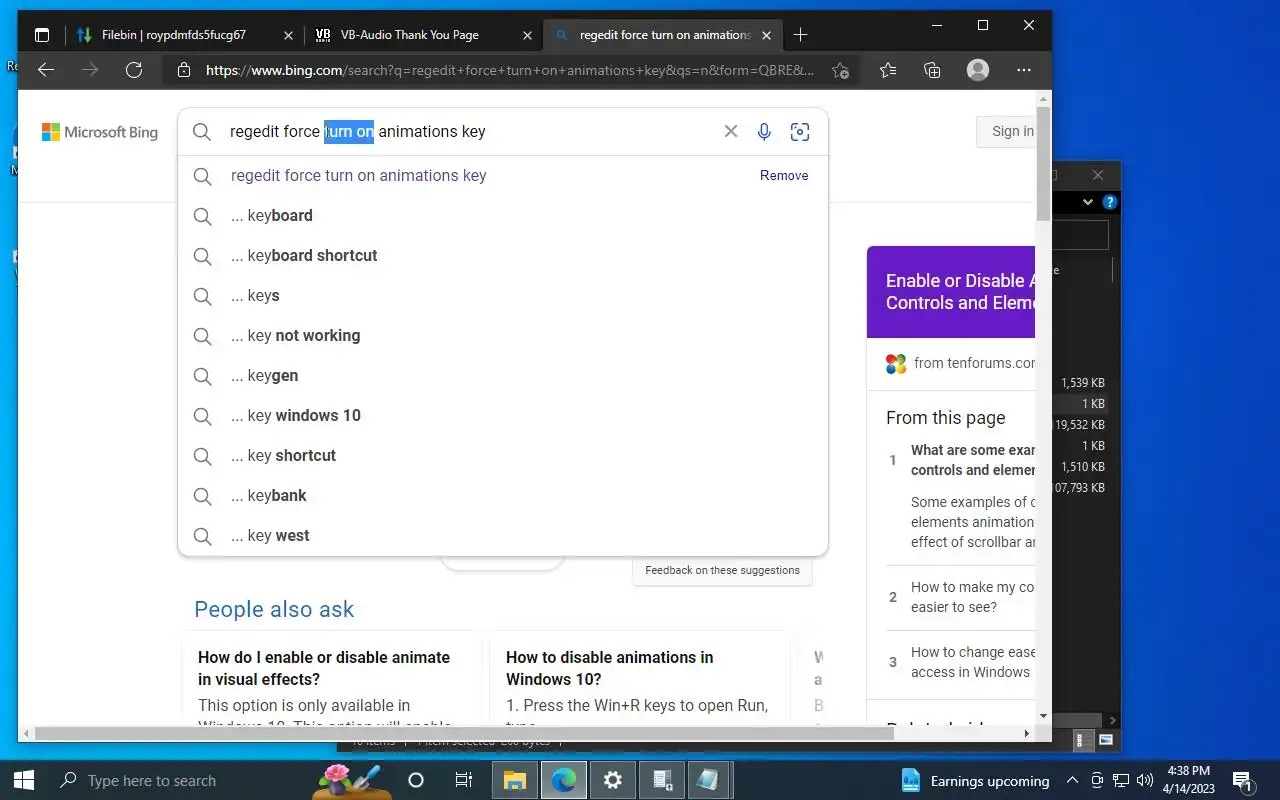Open the notification center icon
The width and height of the screenshot is (1280, 800).
pyautogui.click(x=1243, y=781)
